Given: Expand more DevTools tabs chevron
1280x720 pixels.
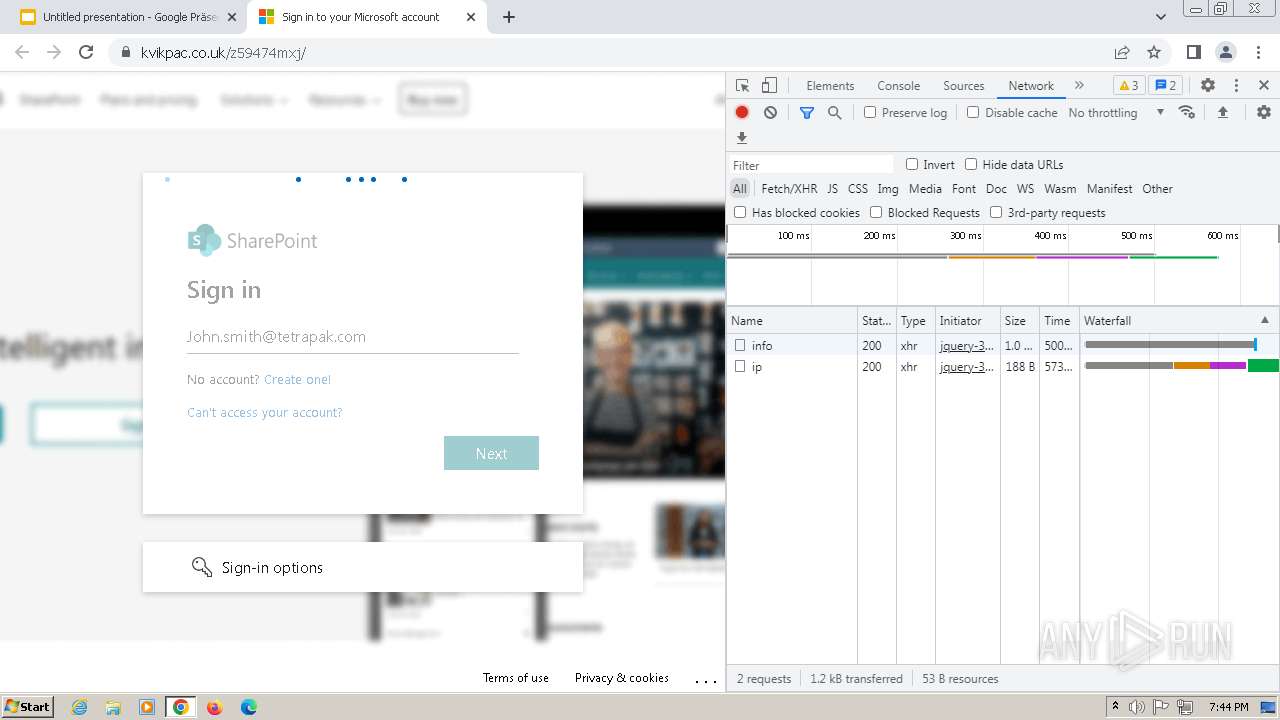Looking at the screenshot, I should click(x=1079, y=86).
